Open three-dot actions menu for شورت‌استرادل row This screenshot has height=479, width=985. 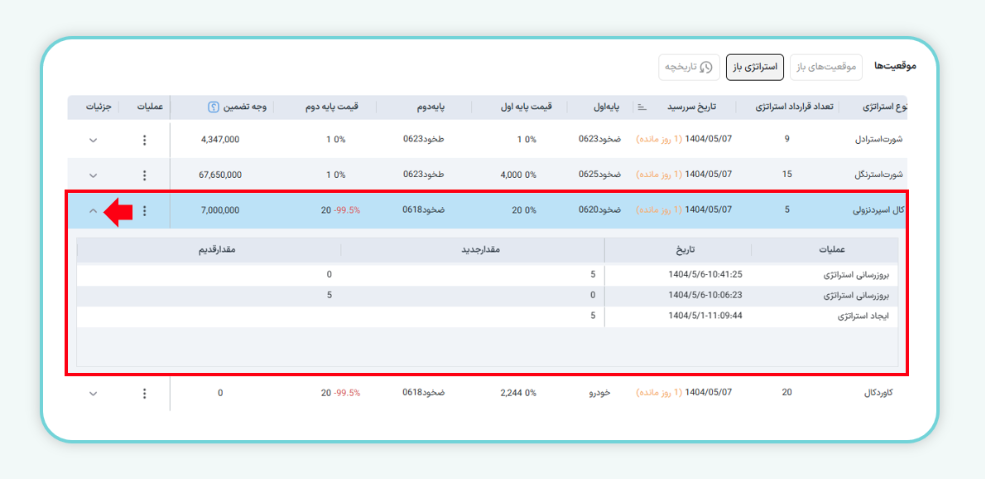(145, 140)
